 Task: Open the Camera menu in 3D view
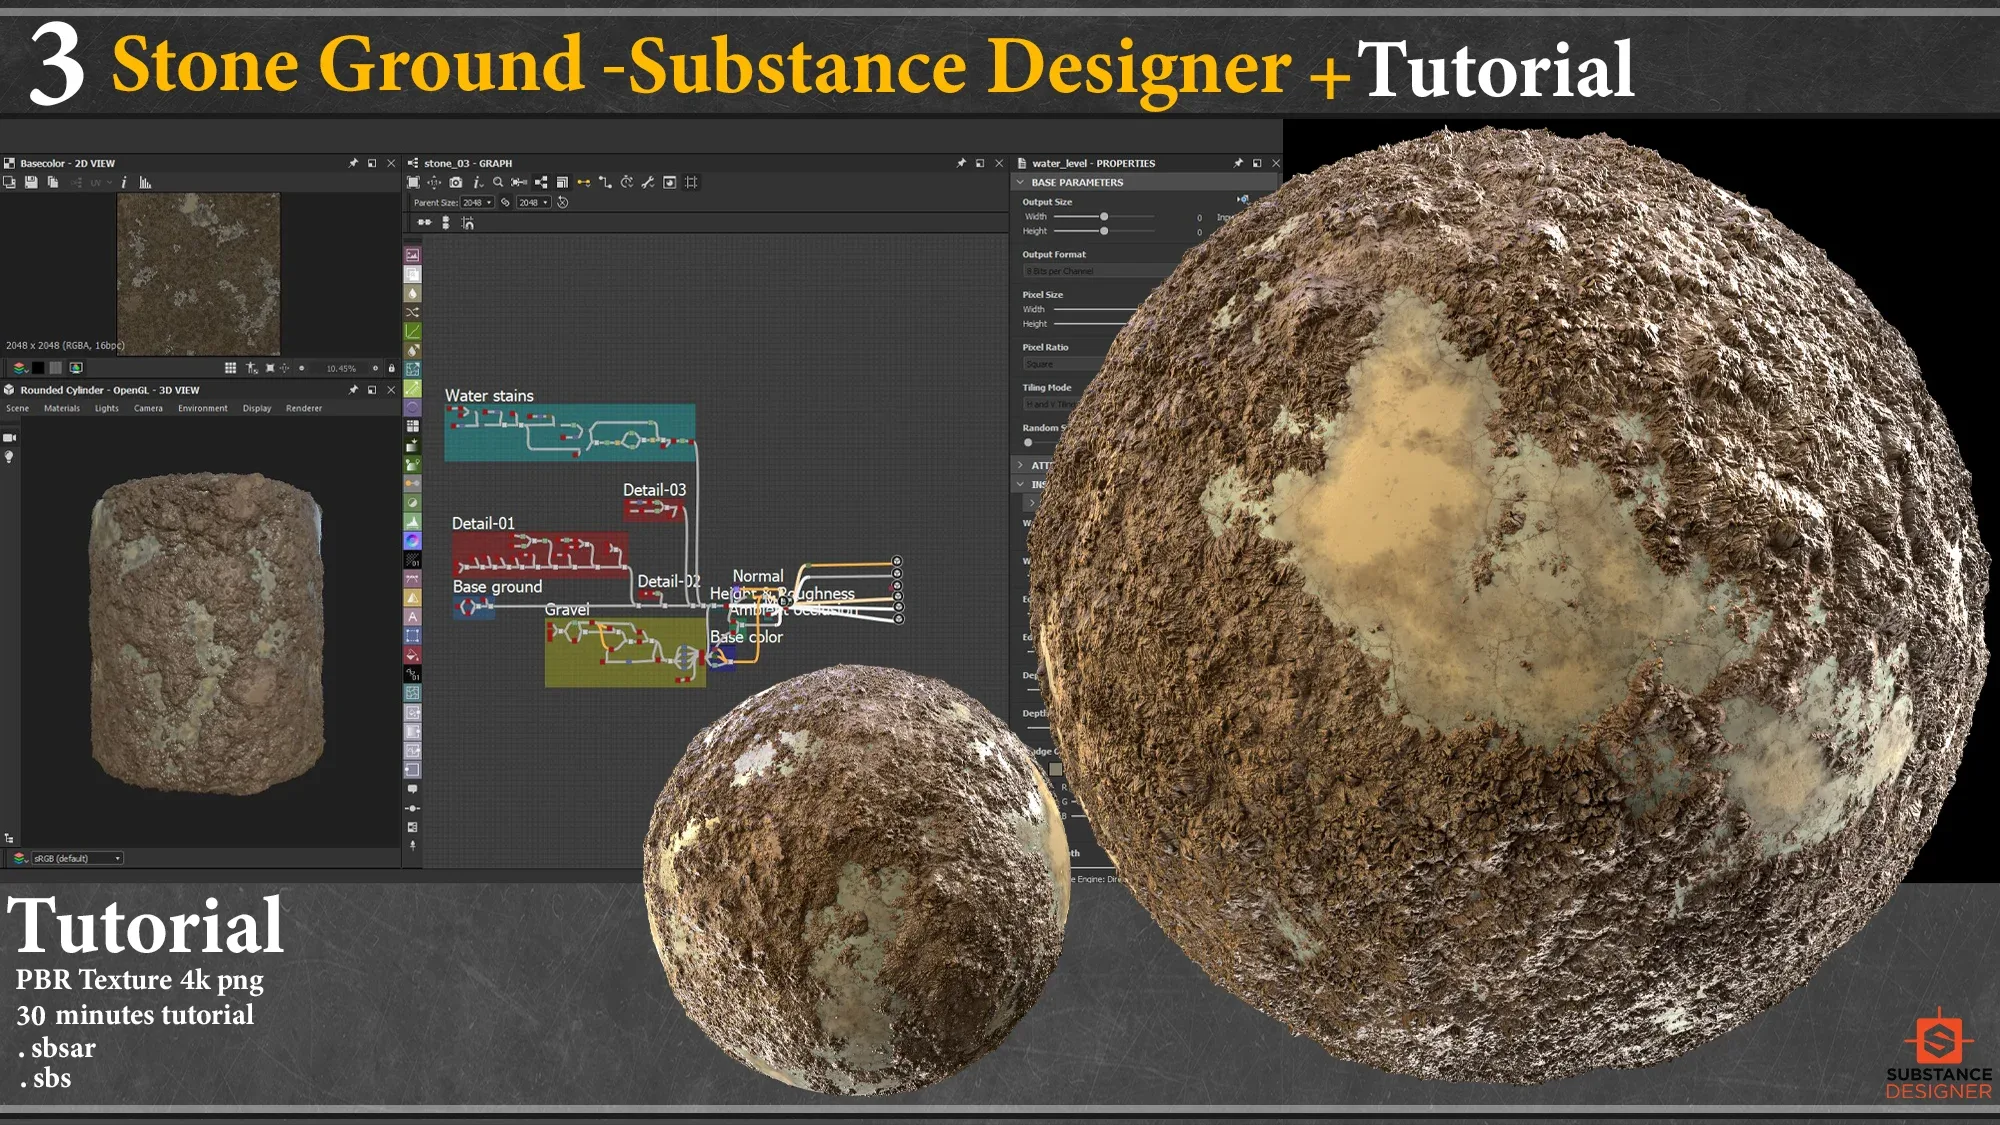click(148, 408)
